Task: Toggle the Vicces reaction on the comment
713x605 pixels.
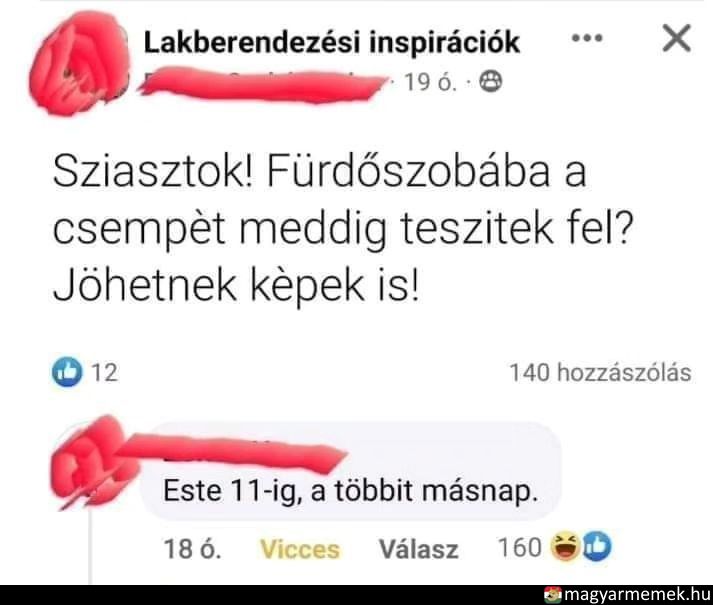Action: coord(300,550)
